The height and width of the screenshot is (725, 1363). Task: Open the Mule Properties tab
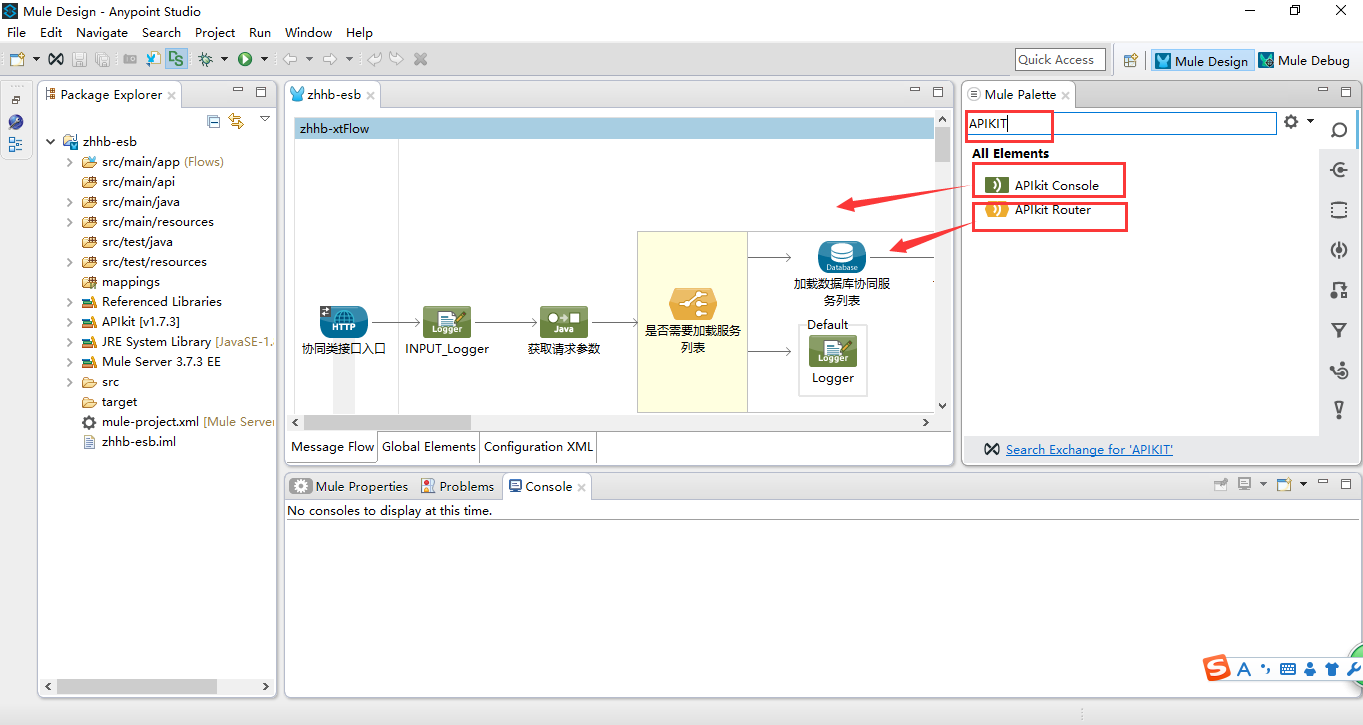pyautogui.click(x=349, y=486)
